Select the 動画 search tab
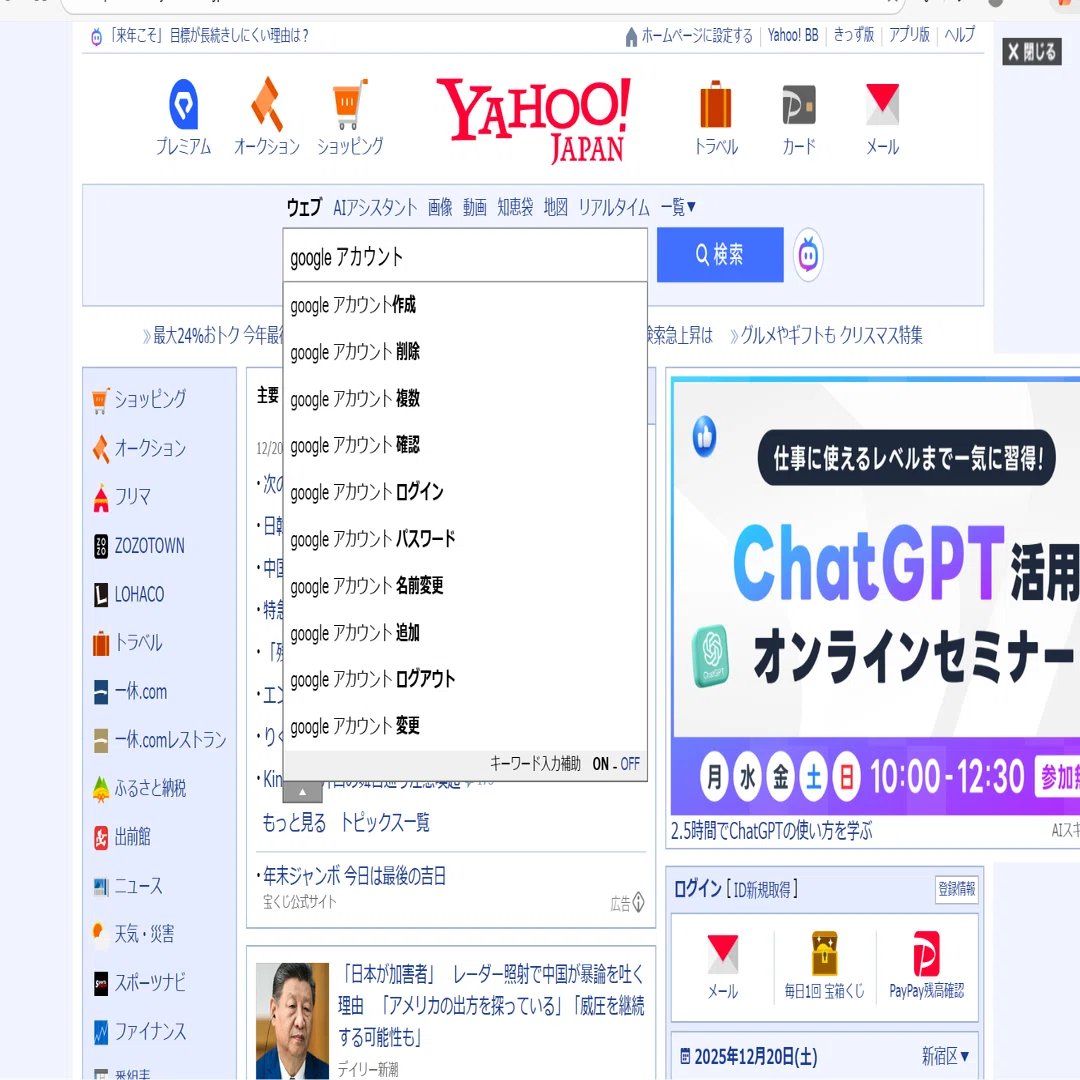Screen dimensions: 1080x1080 [x=475, y=207]
